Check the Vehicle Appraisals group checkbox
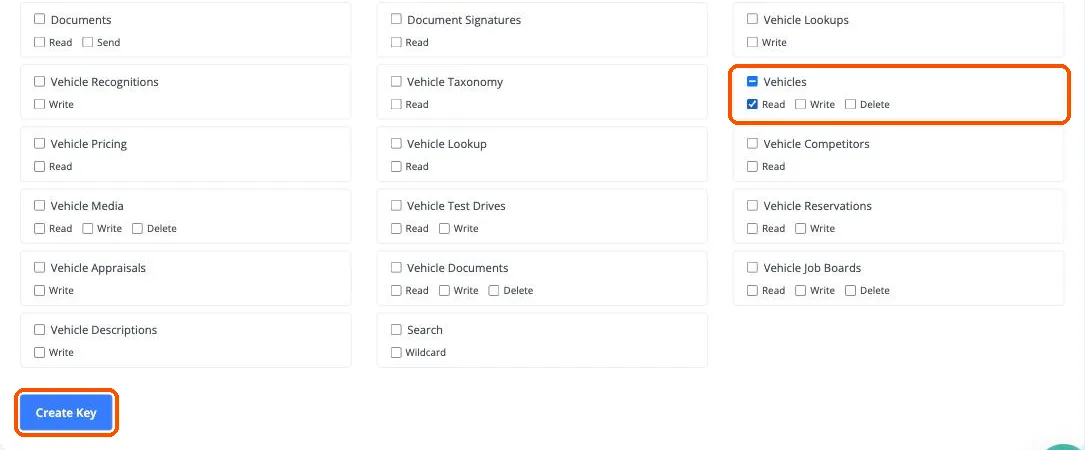The width and height of the screenshot is (1085, 450). 39,268
